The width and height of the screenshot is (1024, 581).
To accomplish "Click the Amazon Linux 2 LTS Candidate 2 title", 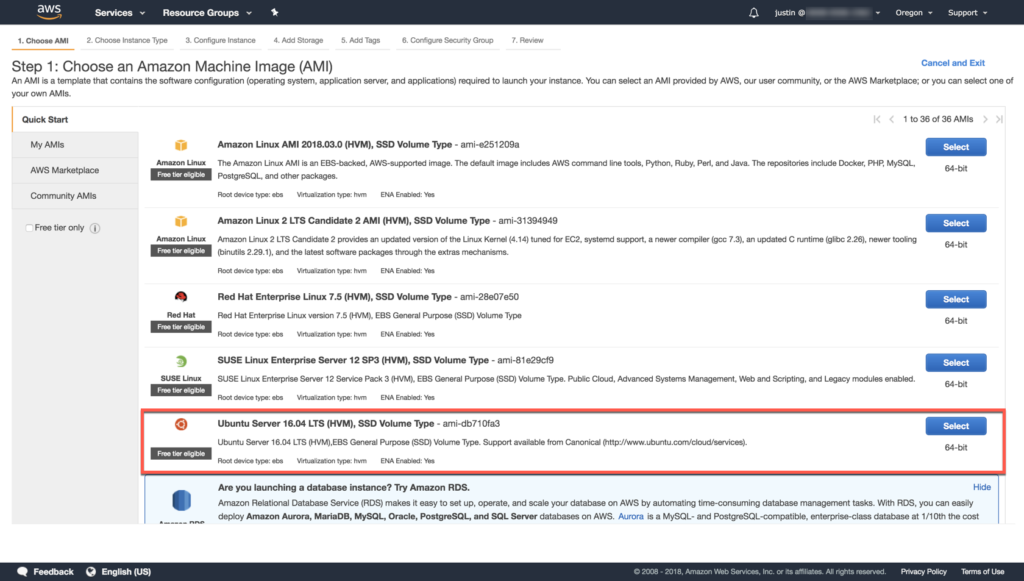I will click(x=353, y=221).
